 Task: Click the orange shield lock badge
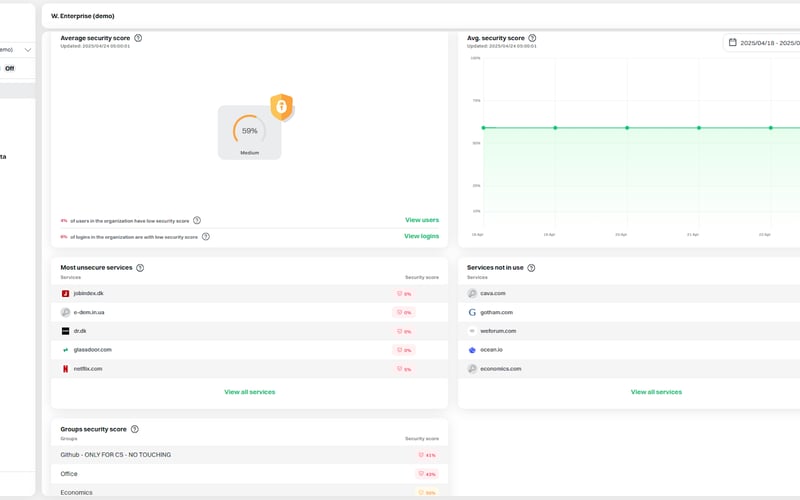(x=282, y=107)
